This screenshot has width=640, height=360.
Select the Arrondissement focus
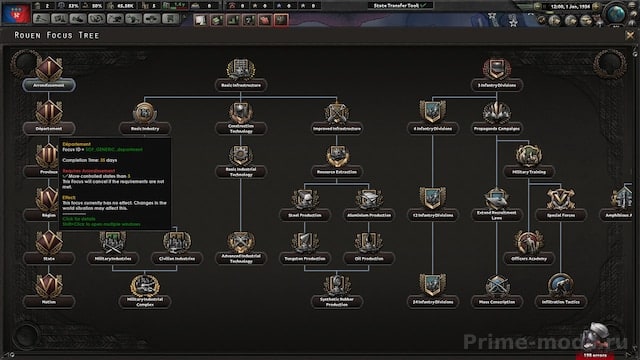[x=49, y=75]
